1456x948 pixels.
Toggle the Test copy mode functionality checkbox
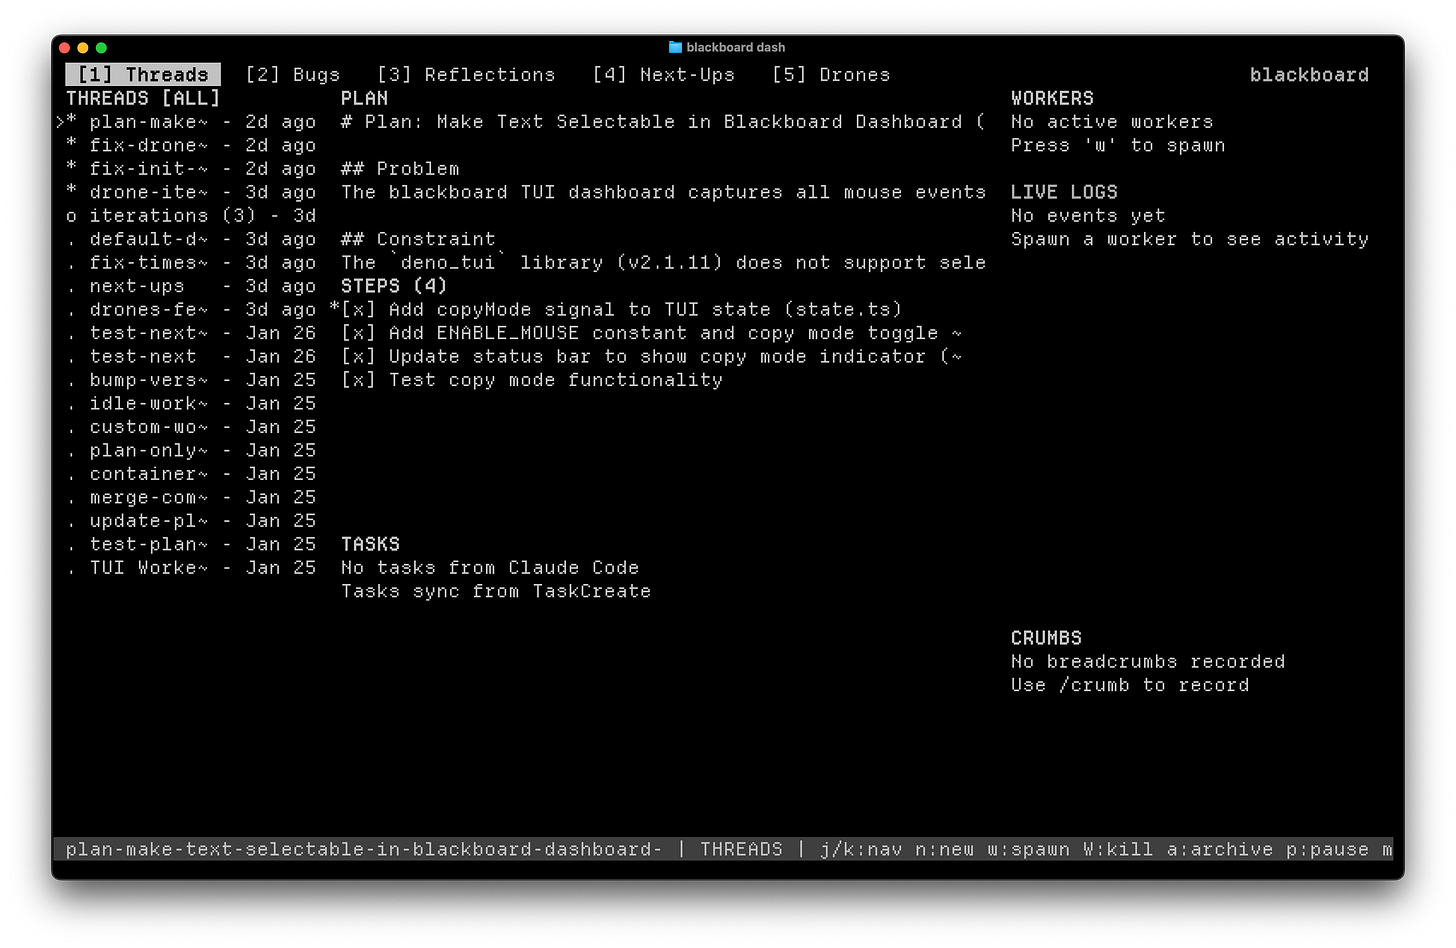[358, 380]
